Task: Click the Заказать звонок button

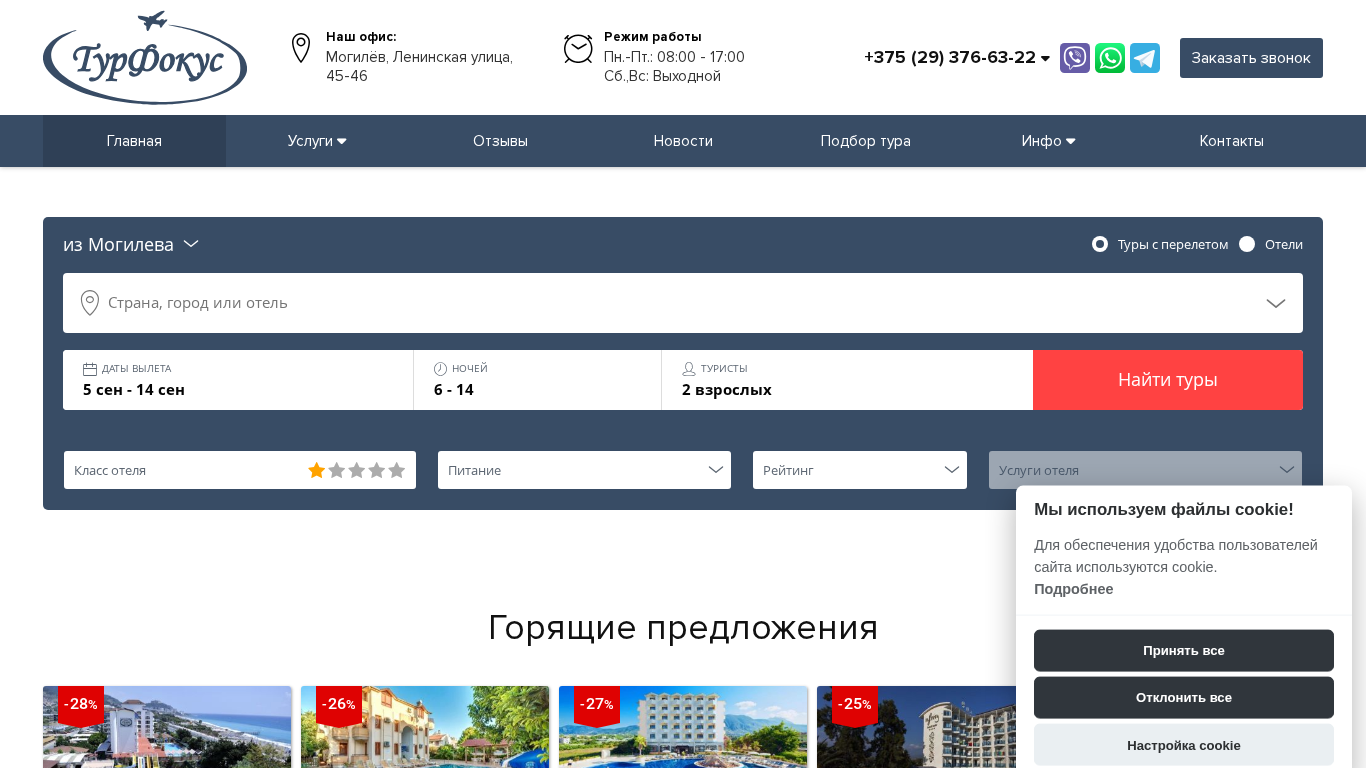Action: click(x=1251, y=58)
